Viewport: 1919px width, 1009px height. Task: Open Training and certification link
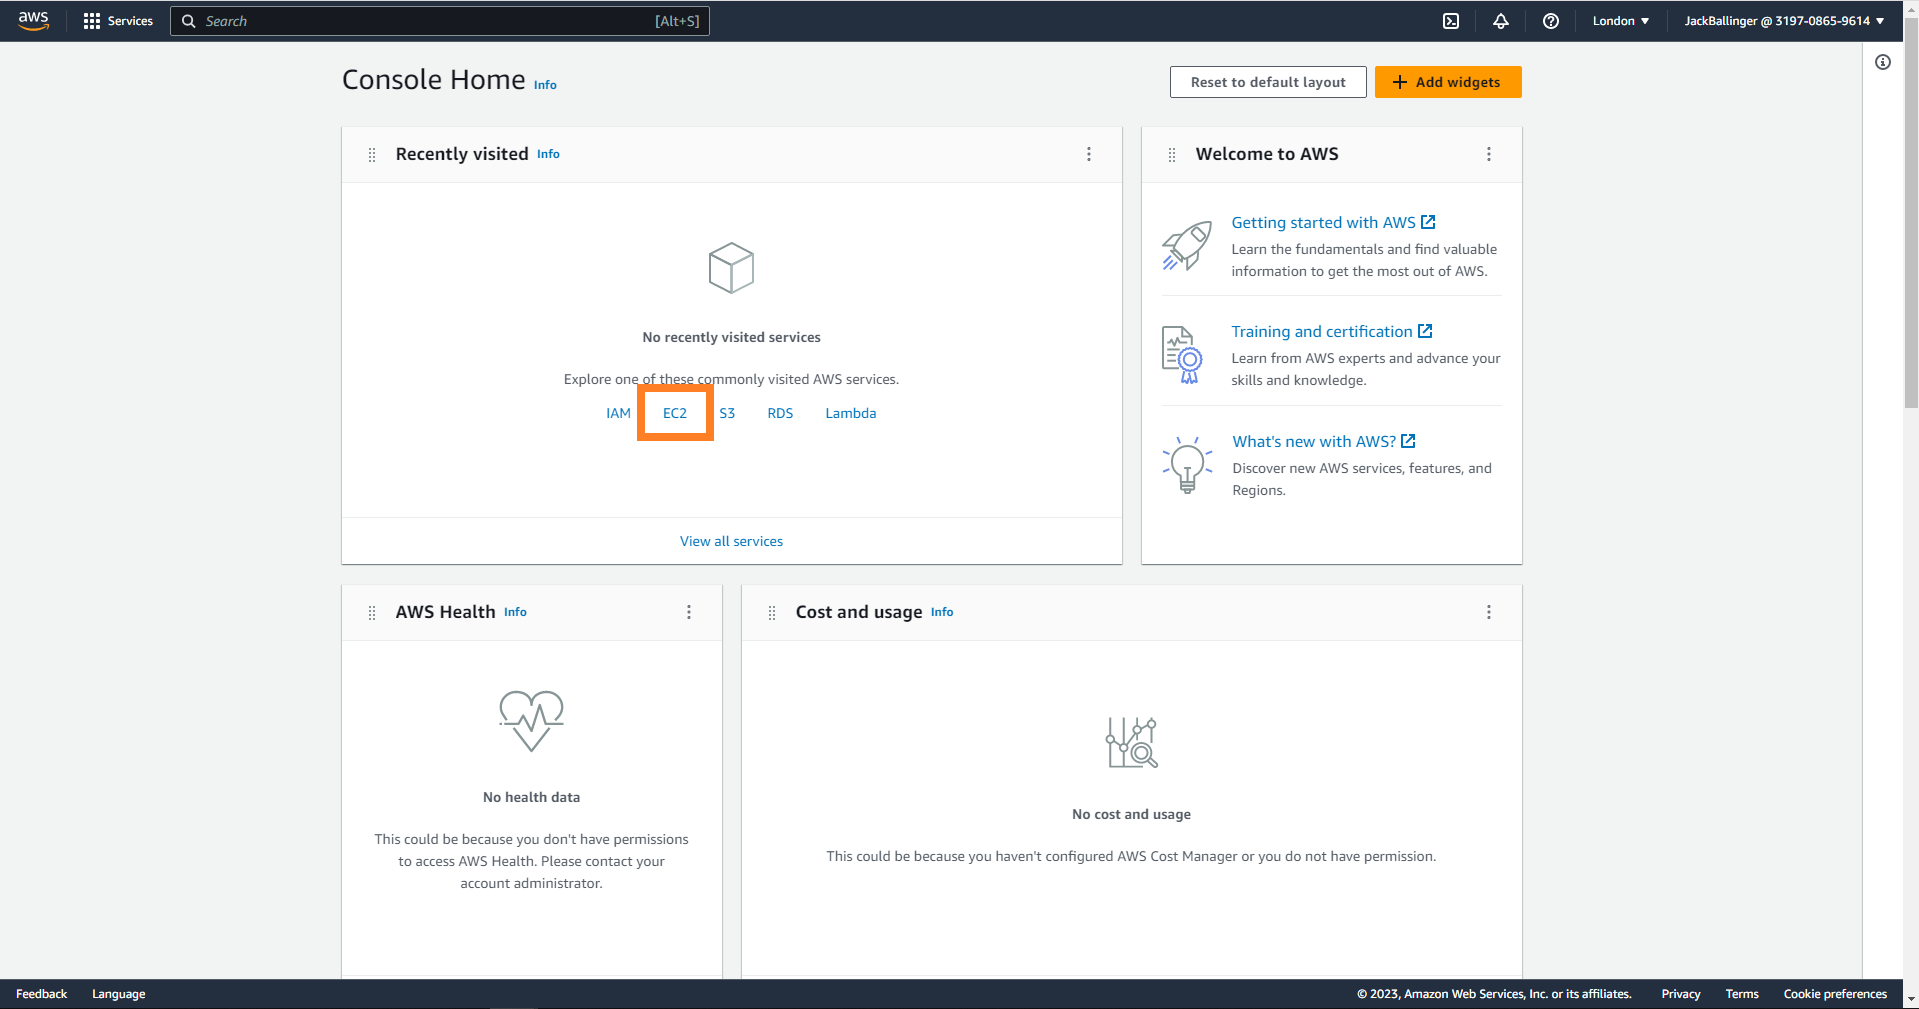tap(1332, 332)
